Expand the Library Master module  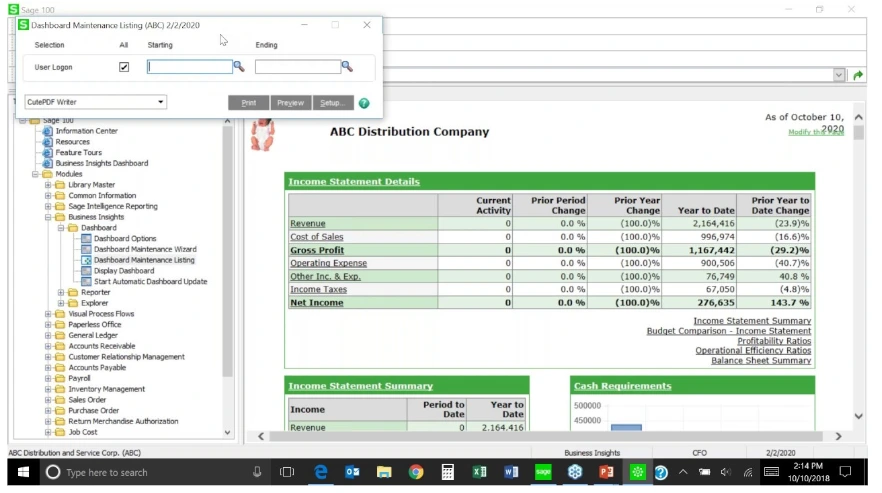(x=48, y=185)
